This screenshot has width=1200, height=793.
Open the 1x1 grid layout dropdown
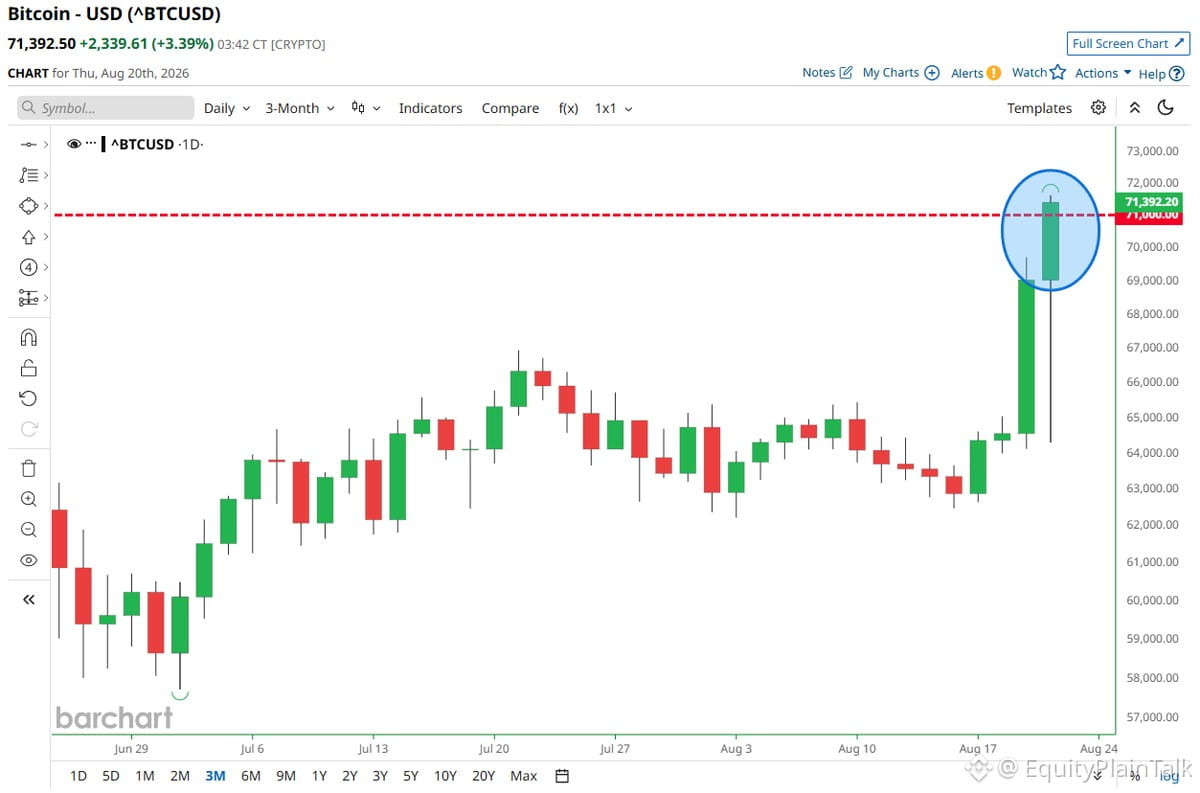click(614, 108)
